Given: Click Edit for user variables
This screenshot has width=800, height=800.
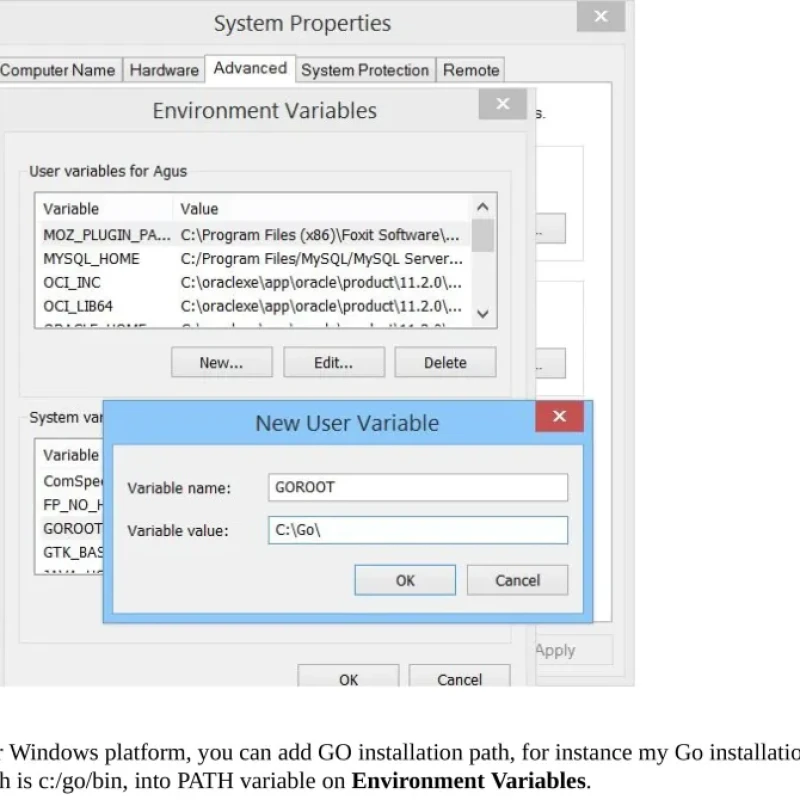Looking at the screenshot, I should click(334, 363).
